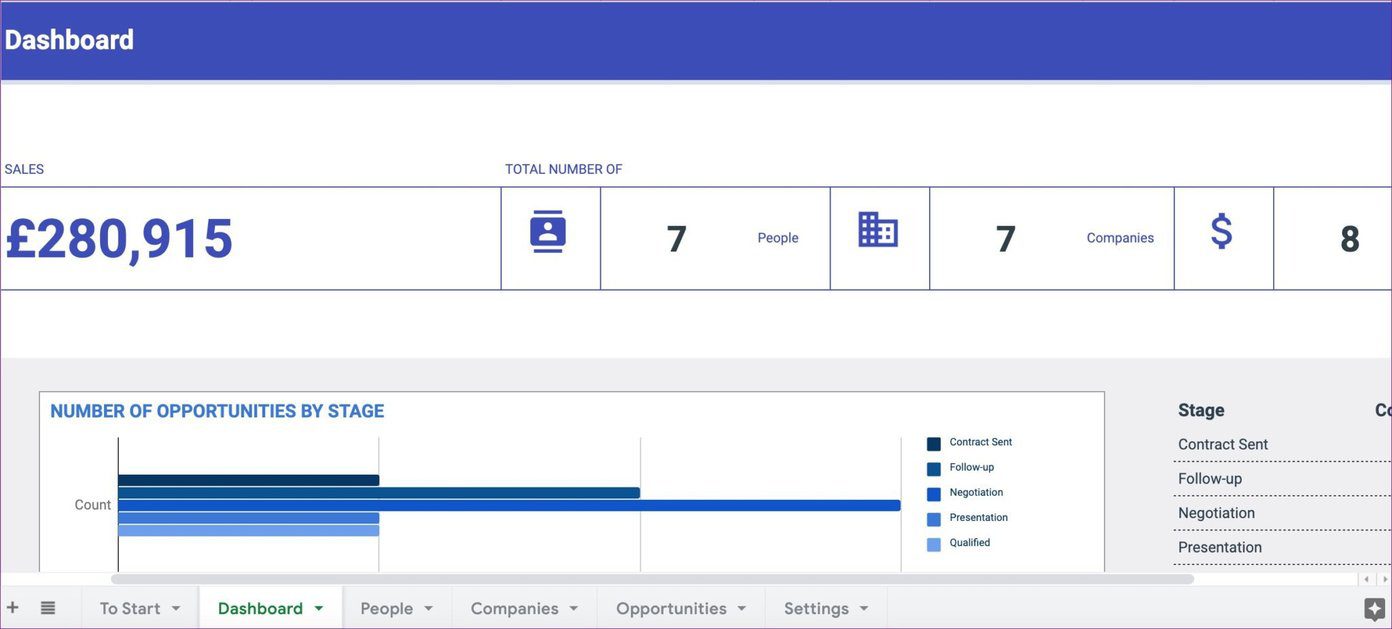Click the dollar sign opportunities icon
The image size is (1392, 629).
point(1221,231)
